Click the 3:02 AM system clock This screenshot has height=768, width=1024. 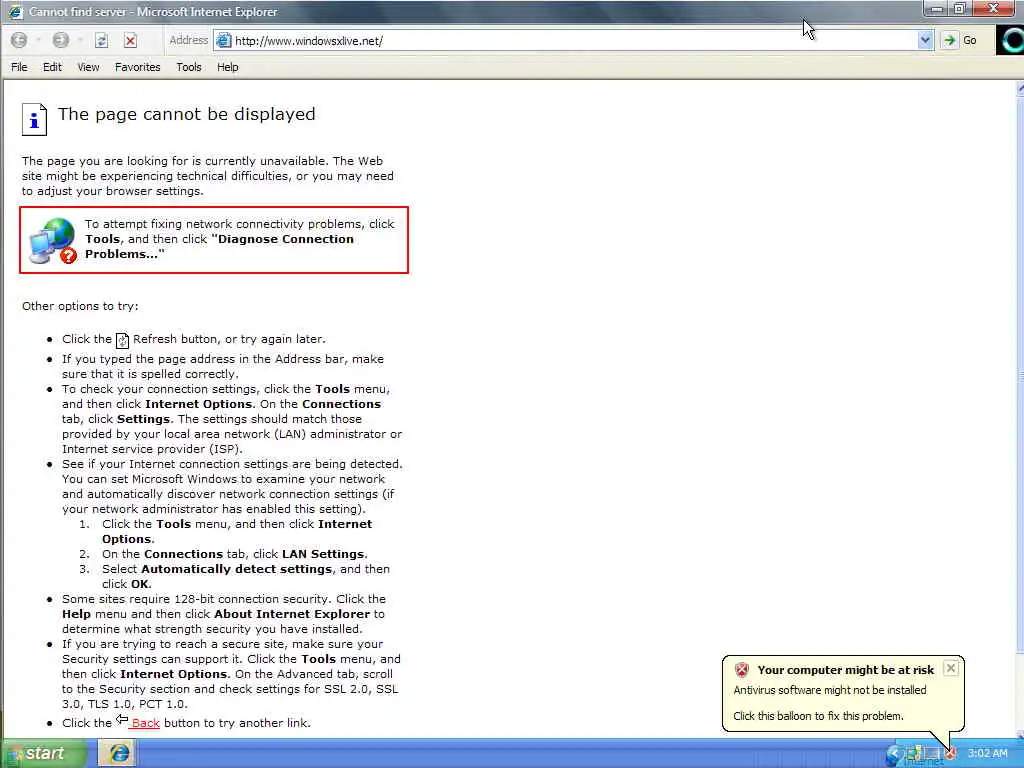[987, 754]
